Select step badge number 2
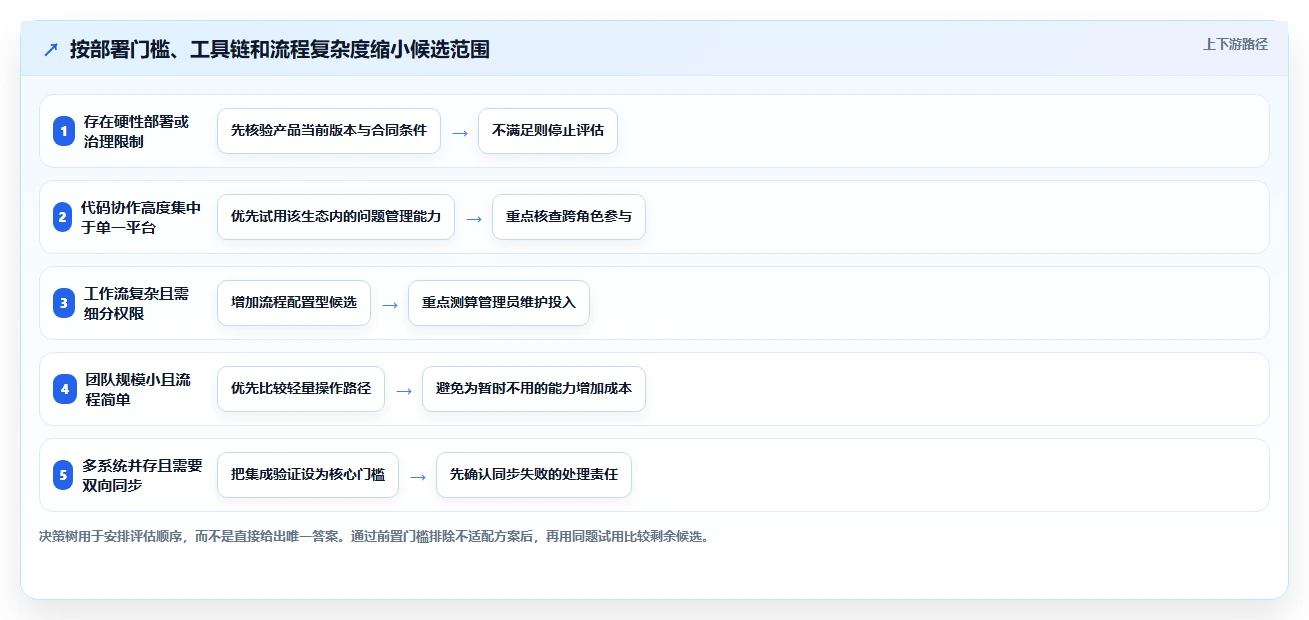Image resolution: width=1309 pixels, height=620 pixels. pos(64,217)
